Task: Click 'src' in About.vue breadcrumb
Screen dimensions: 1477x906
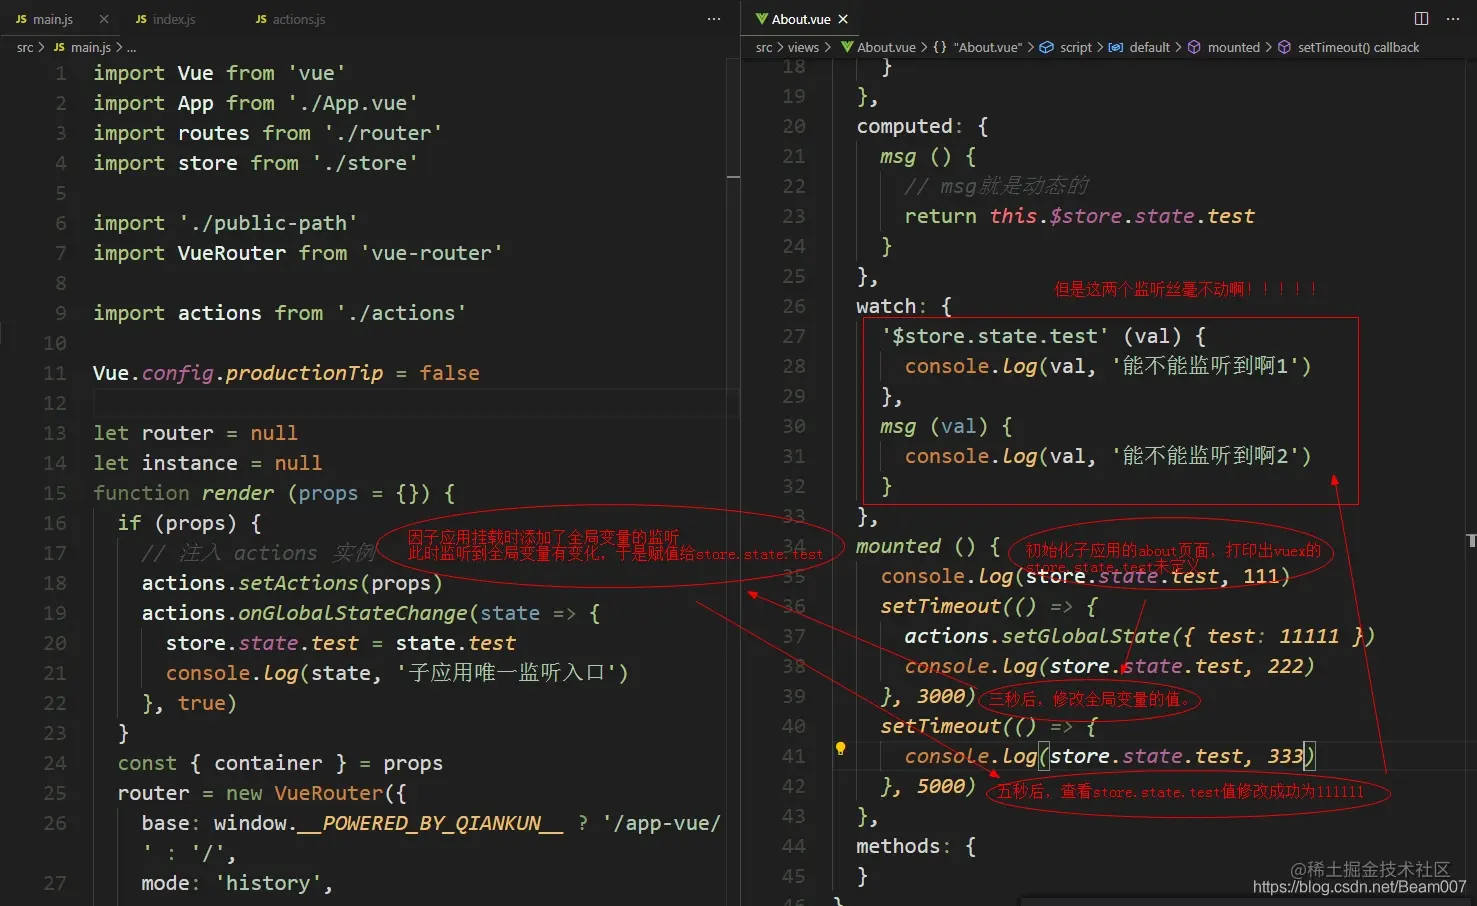Action: point(764,47)
